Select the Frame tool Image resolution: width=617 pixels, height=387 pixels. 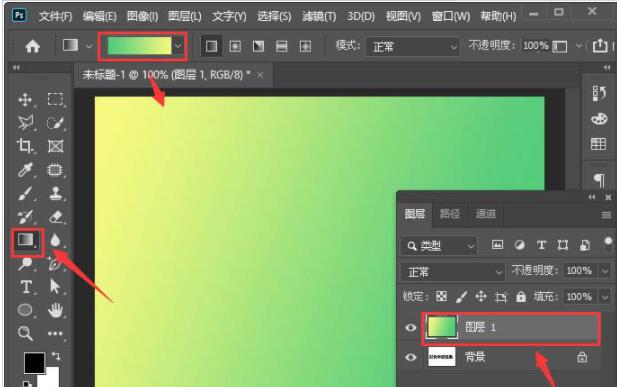tap(55, 146)
